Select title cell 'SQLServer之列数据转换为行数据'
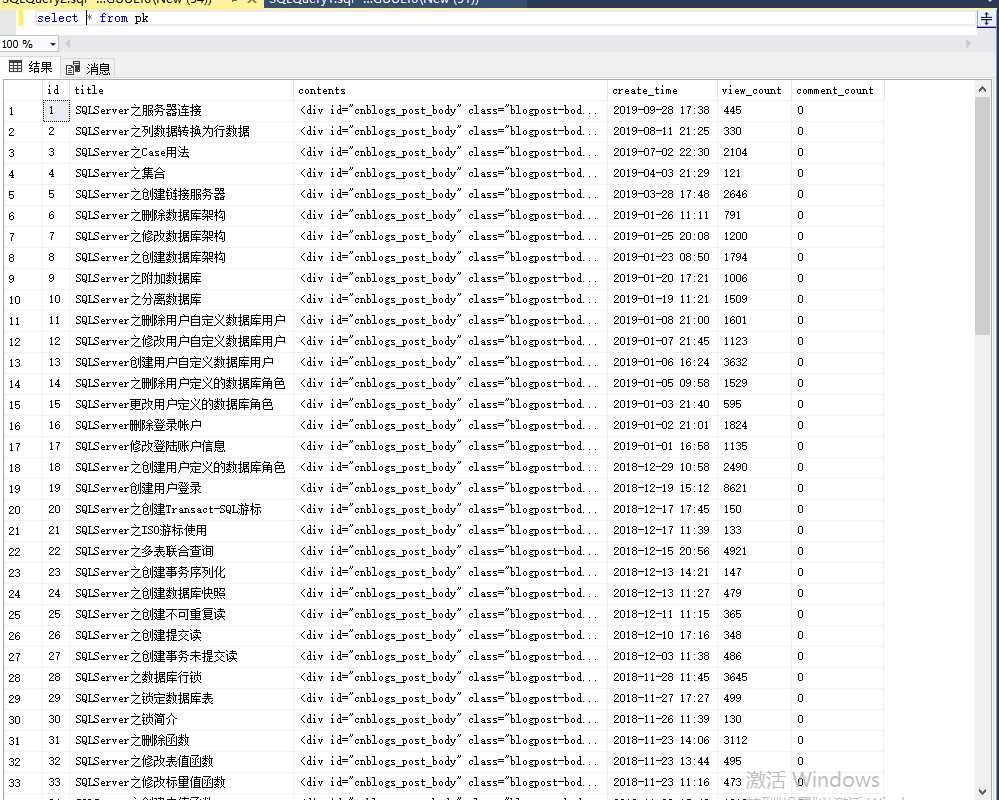The width and height of the screenshot is (999, 800). [182, 131]
